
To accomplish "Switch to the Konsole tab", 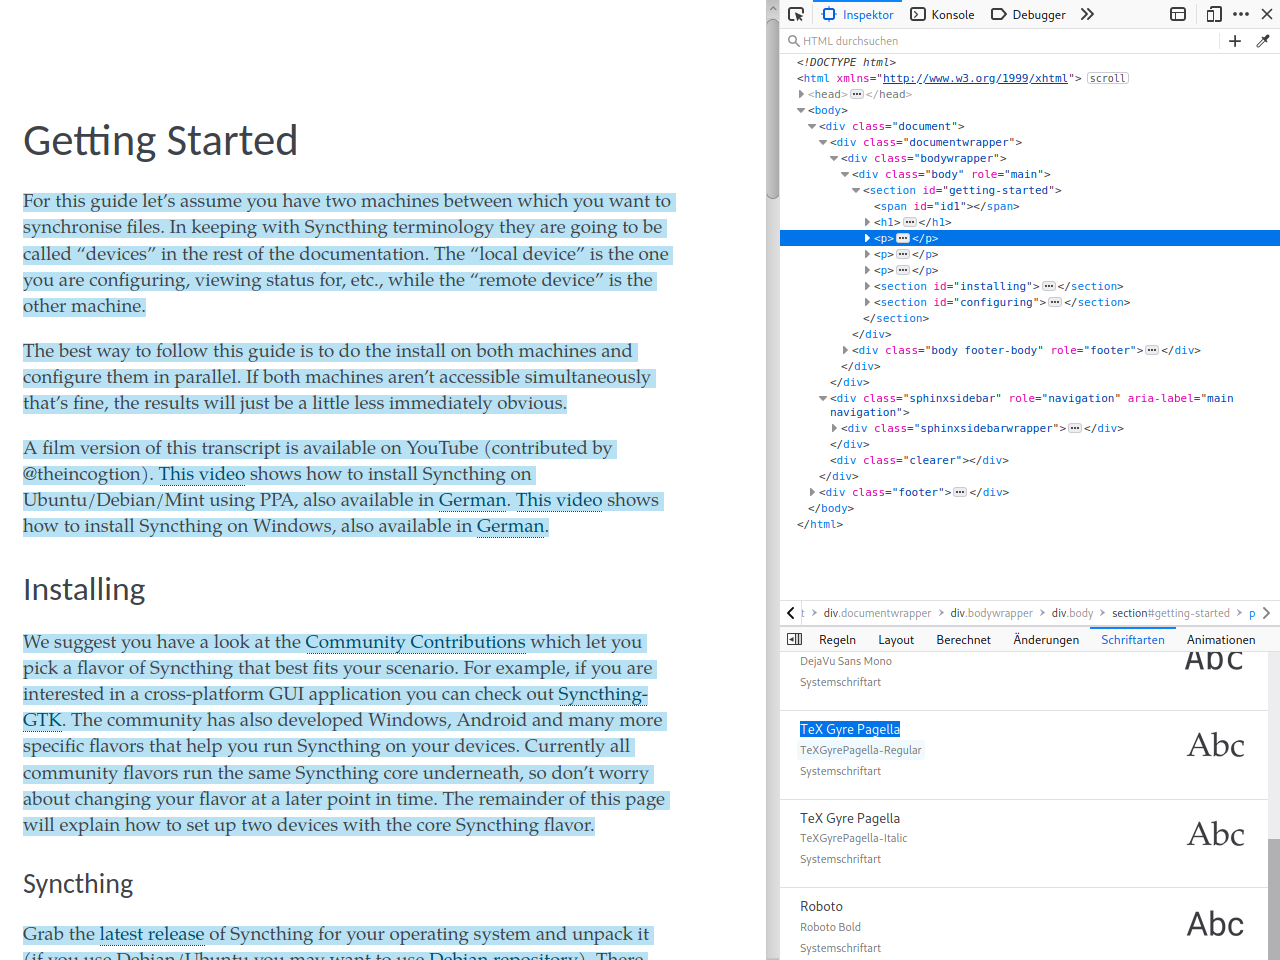I will (942, 14).
